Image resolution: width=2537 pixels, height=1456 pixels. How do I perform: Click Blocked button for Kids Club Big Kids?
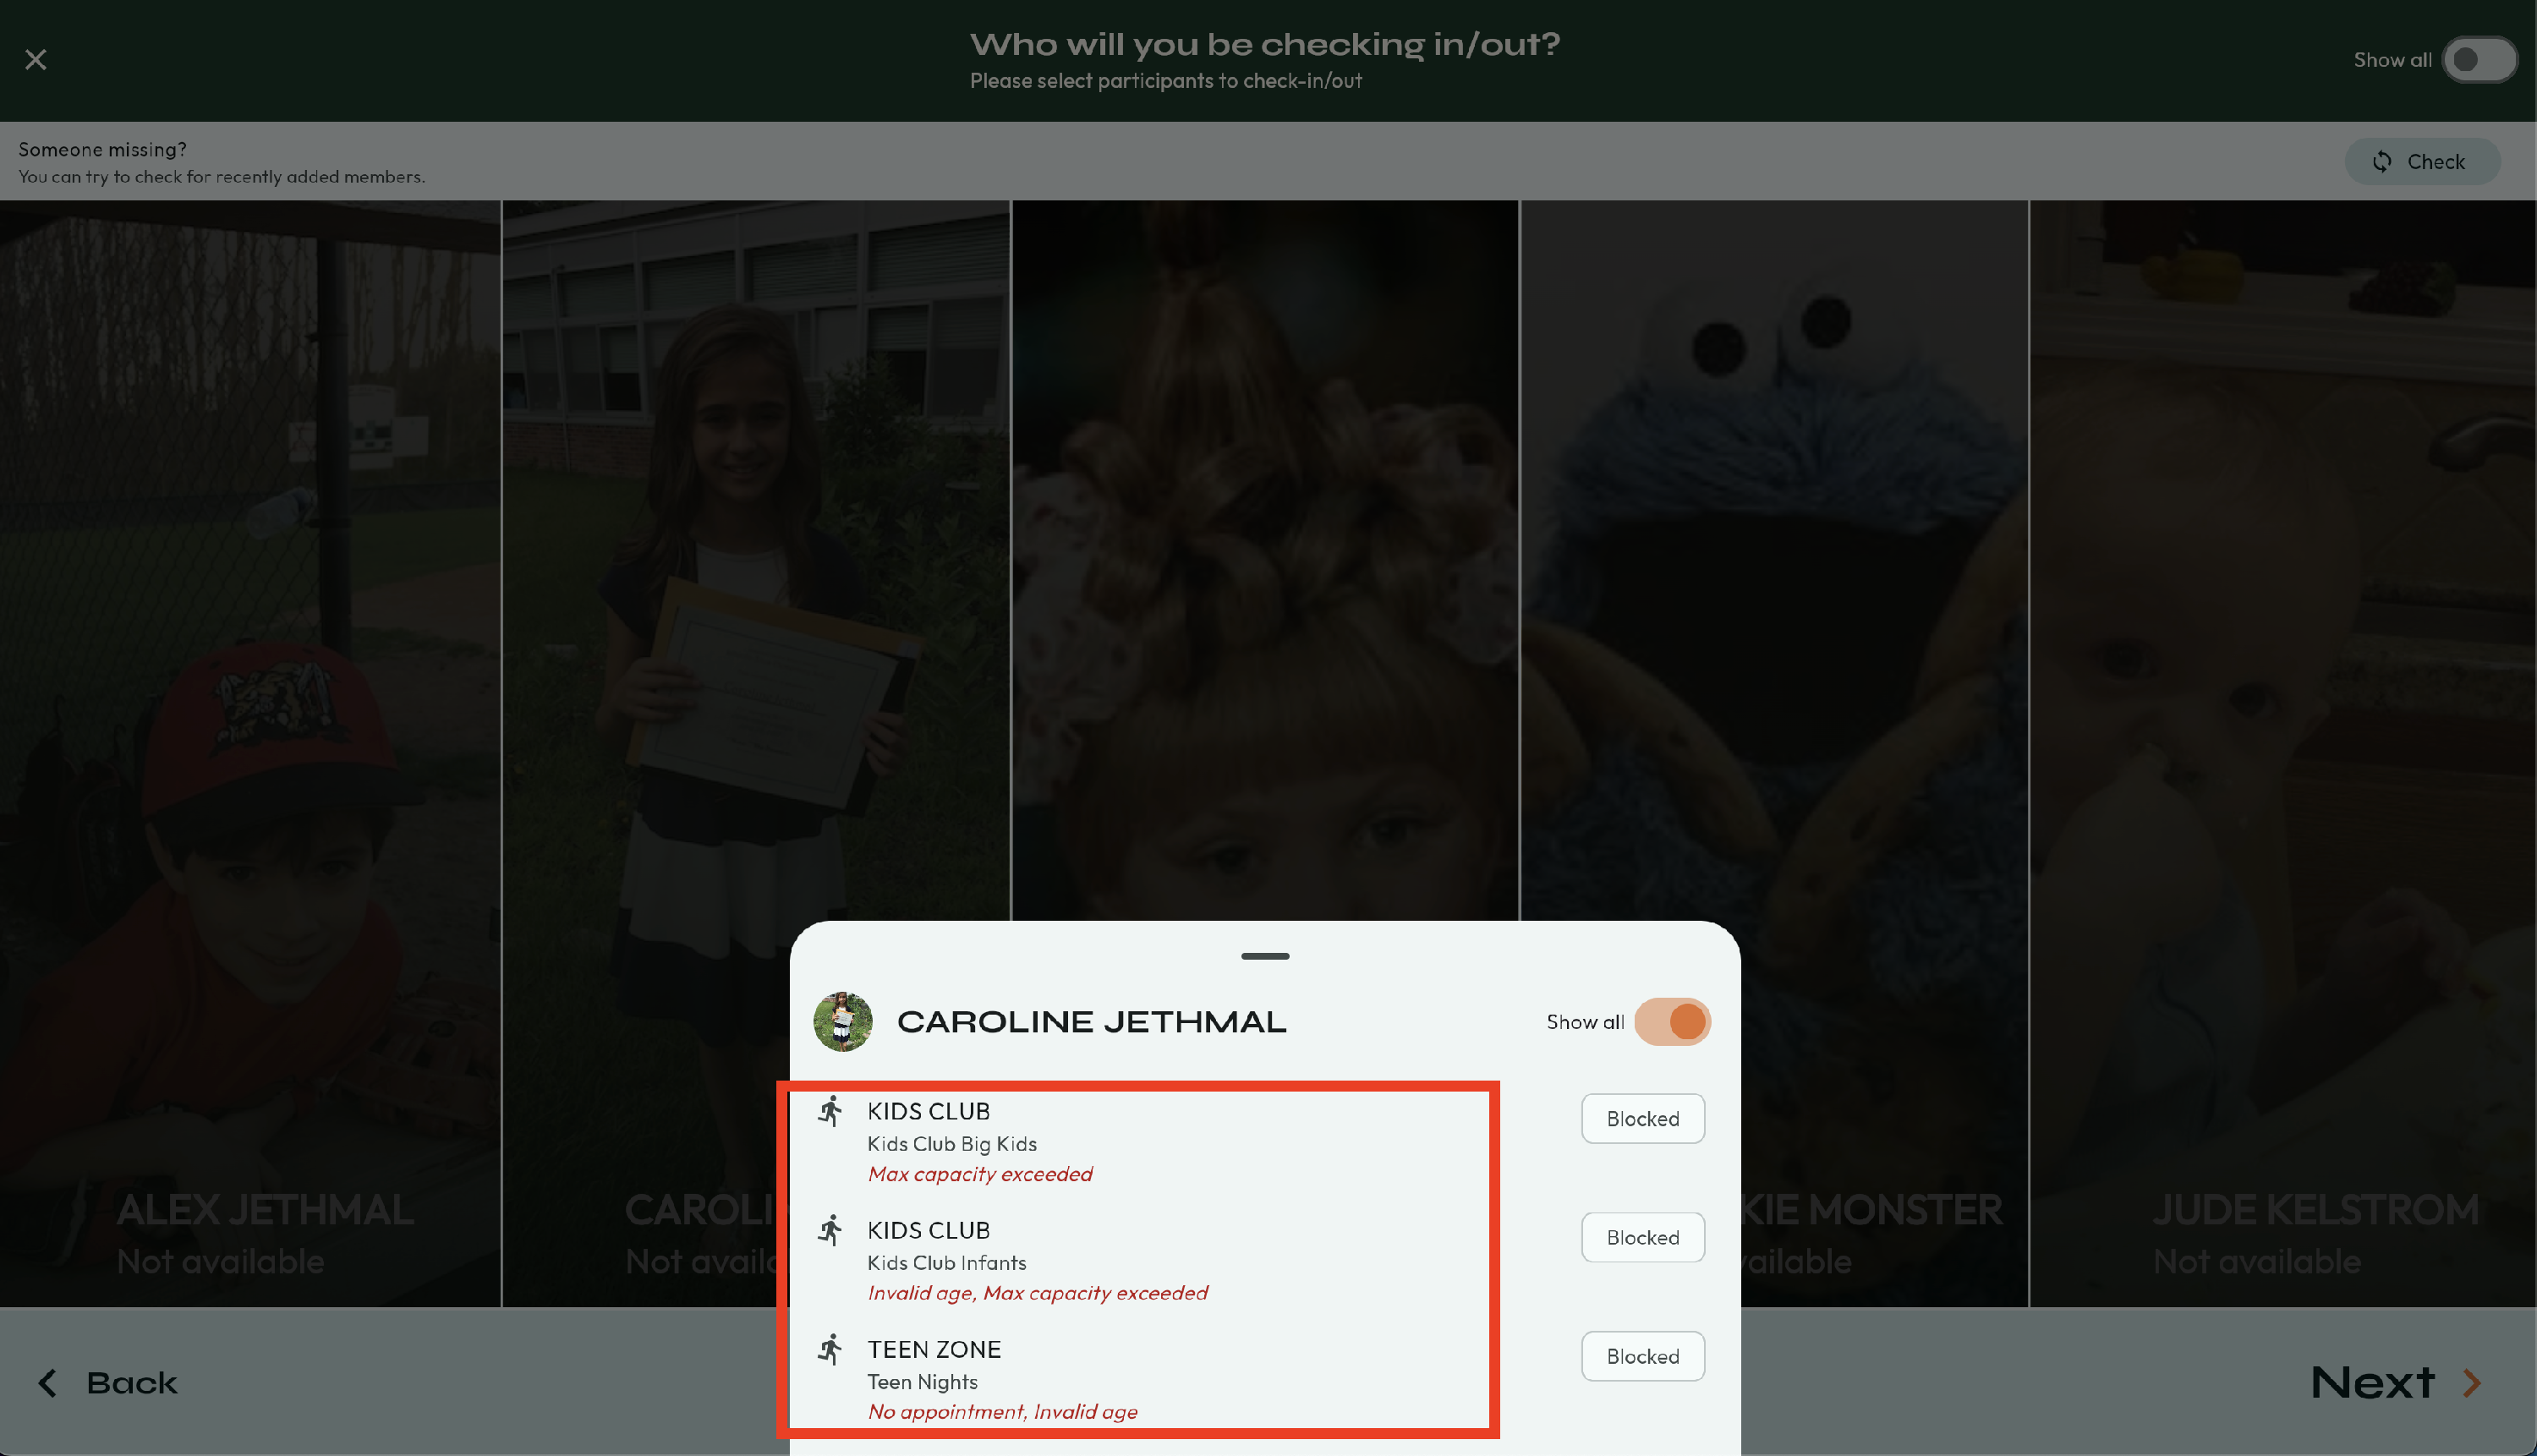pos(1642,1119)
